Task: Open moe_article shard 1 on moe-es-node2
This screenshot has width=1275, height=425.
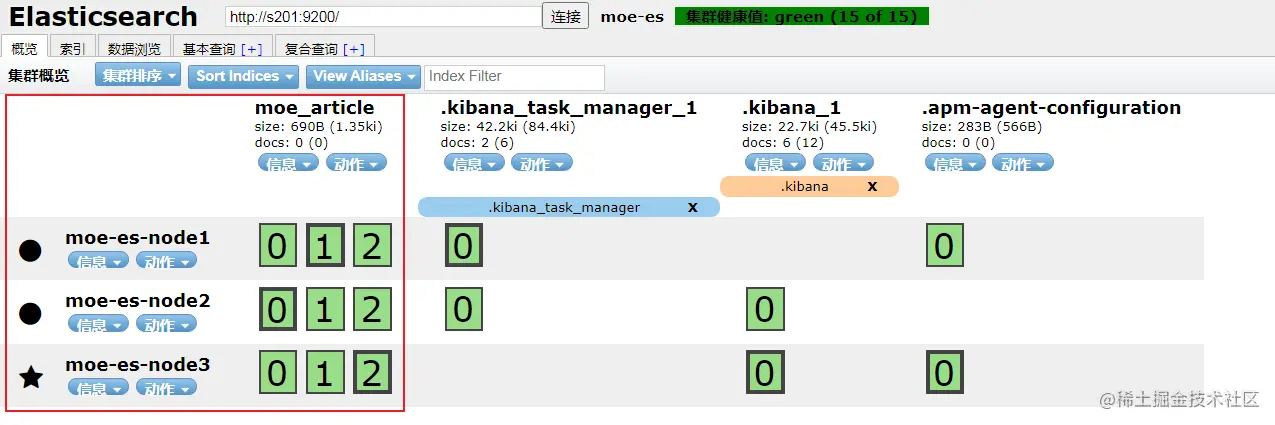Action: (325, 309)
